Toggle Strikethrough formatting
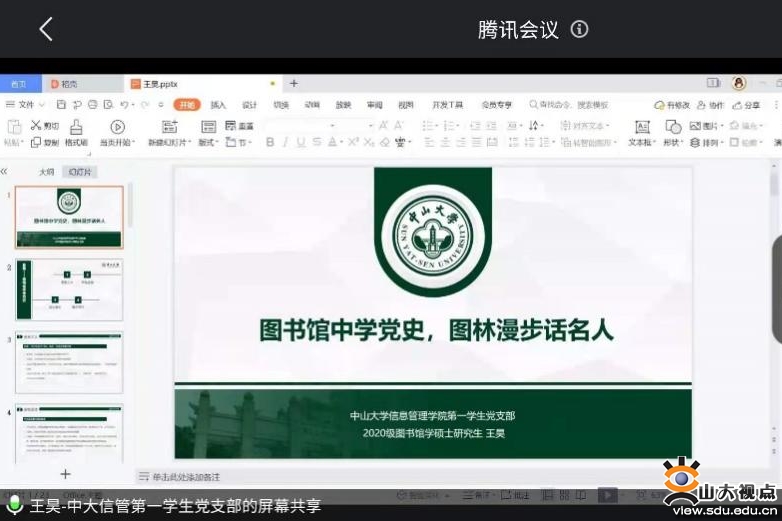The image size is (782, 521). pyautogui.click(x=317, y=143)
